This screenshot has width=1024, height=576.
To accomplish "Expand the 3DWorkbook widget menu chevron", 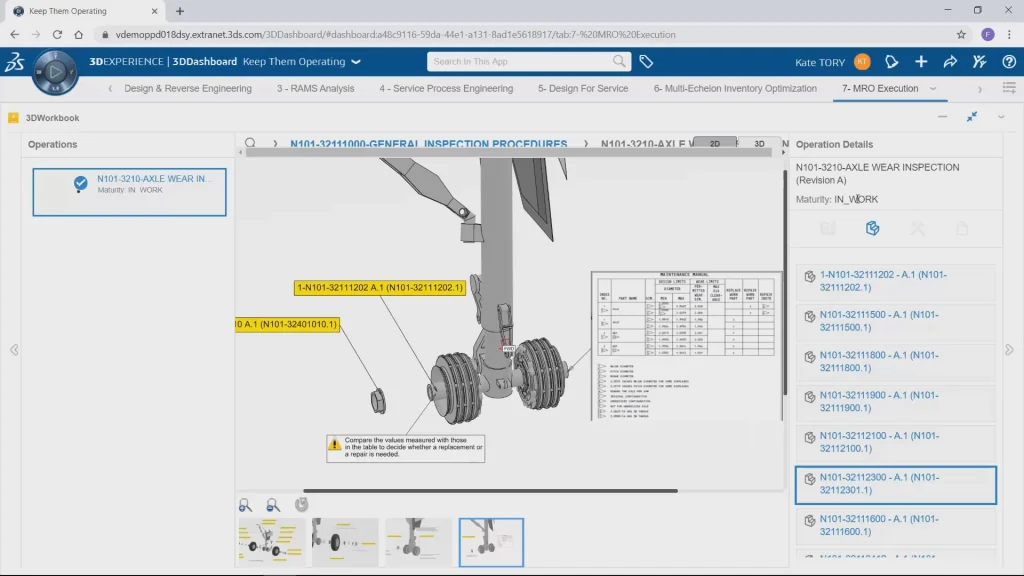I will 1001,117.
